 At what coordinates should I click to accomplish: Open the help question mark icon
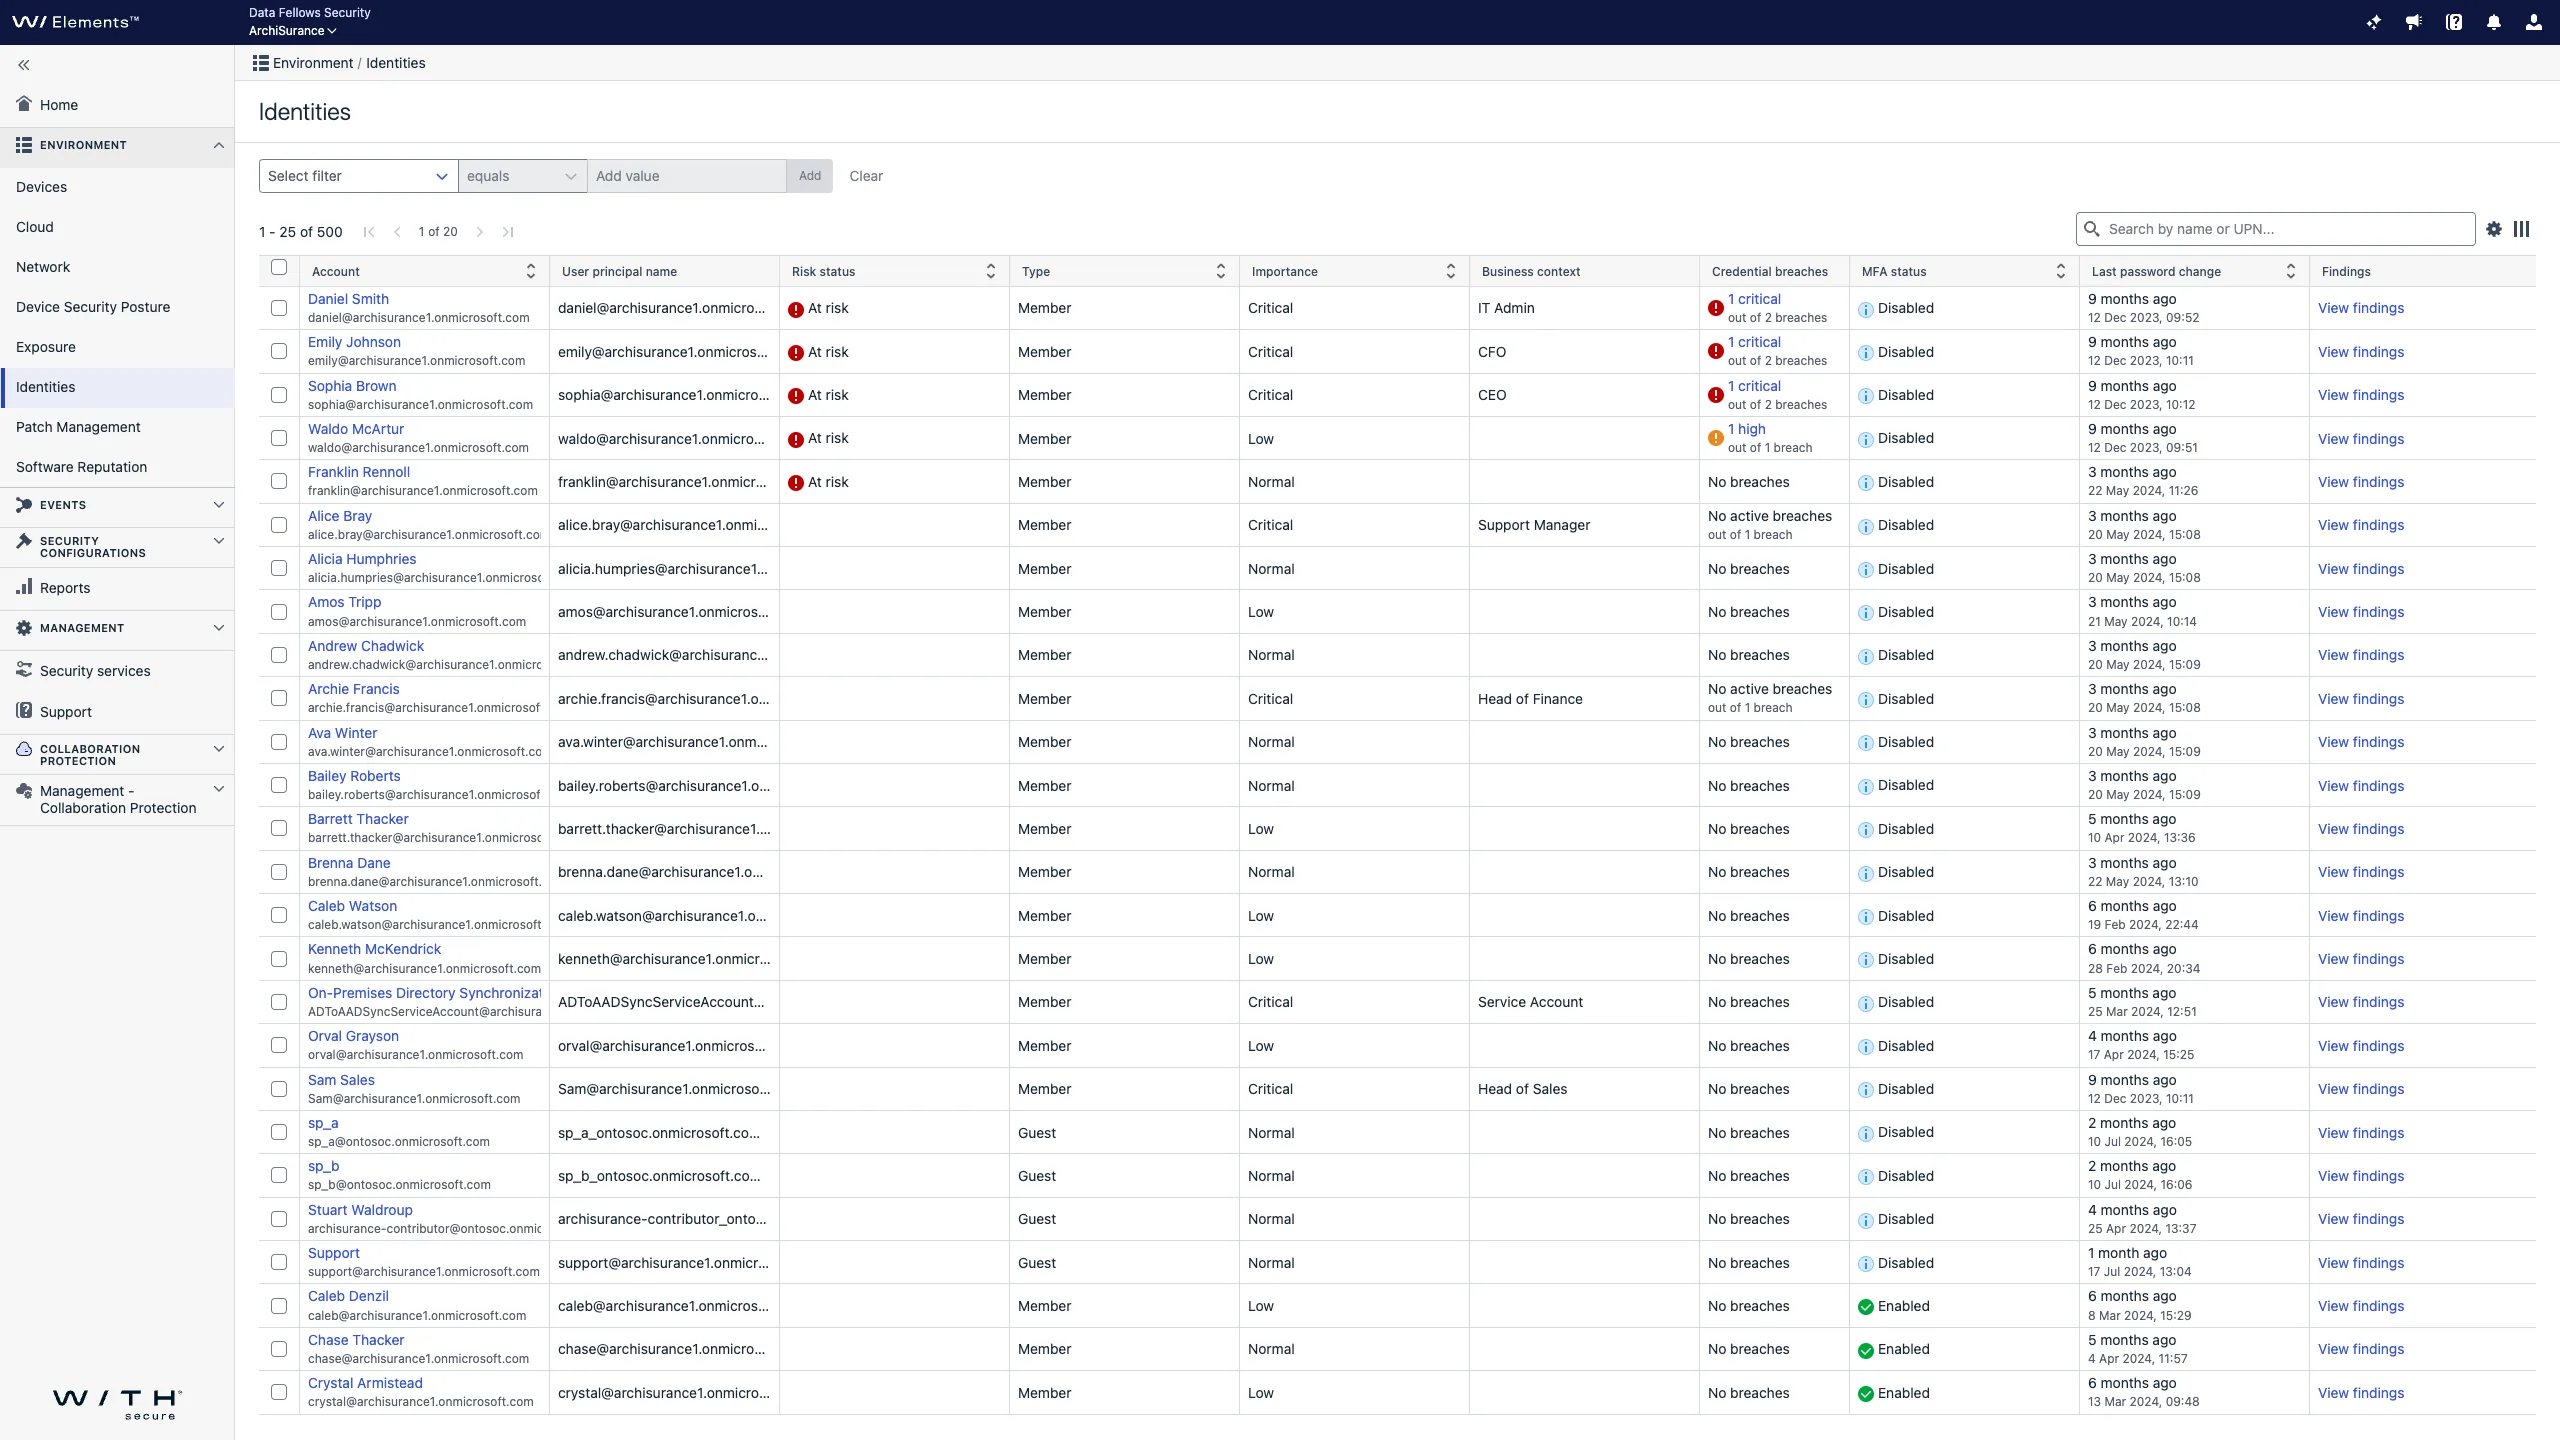tap(2454, 22)
